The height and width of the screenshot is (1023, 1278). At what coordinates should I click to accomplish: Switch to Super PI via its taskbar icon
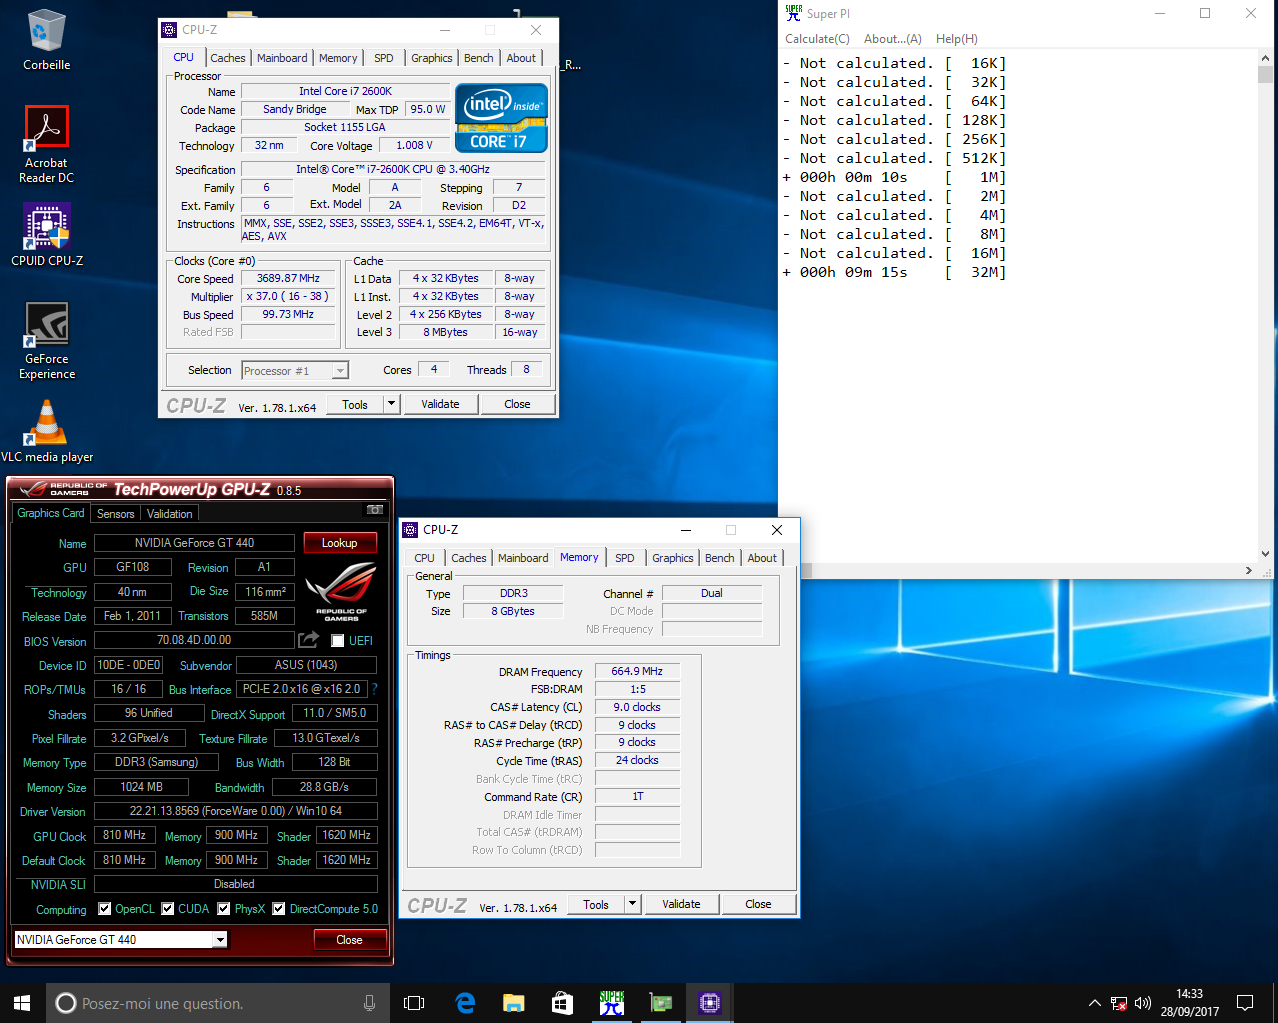point(612,1002)
